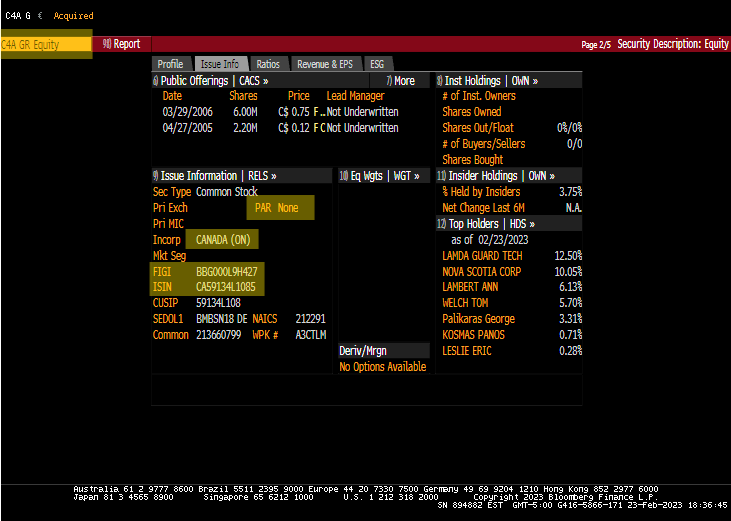Screen dimensions: 731x521
Task: Click the C$ 0.75 price value
Action: tap(294, 112)
